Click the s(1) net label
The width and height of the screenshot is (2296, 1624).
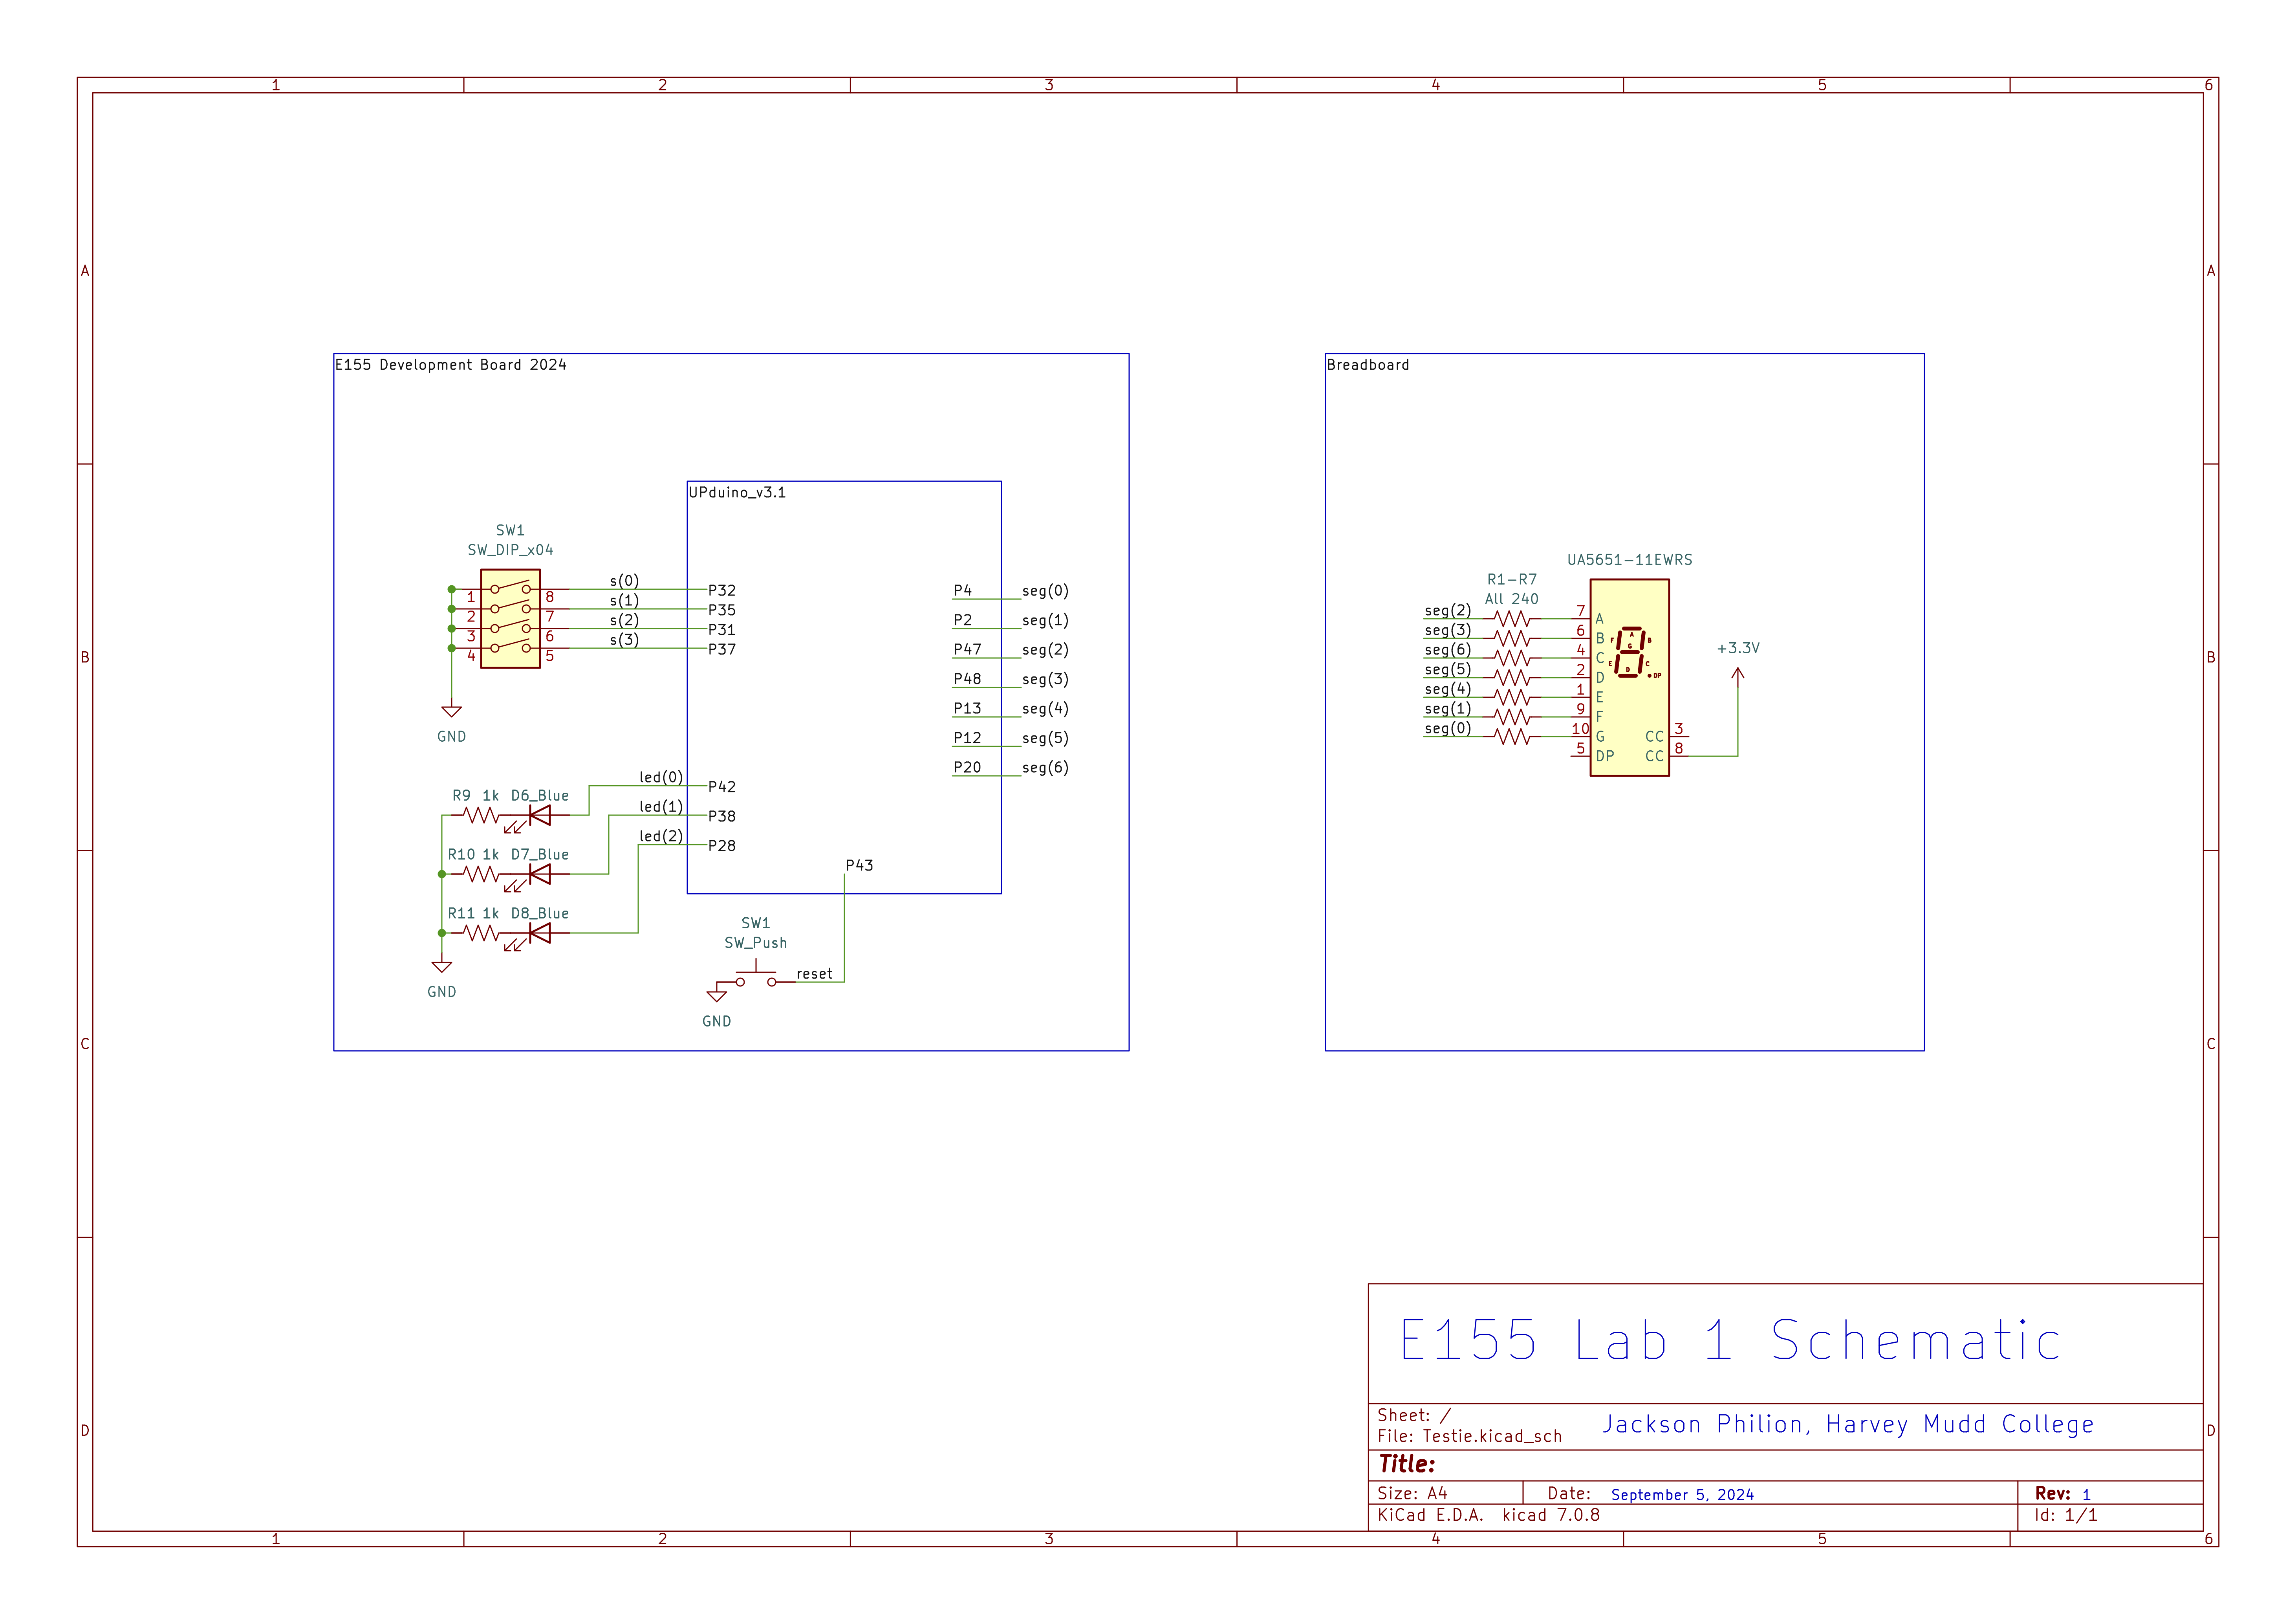click(x=624, y=601)
